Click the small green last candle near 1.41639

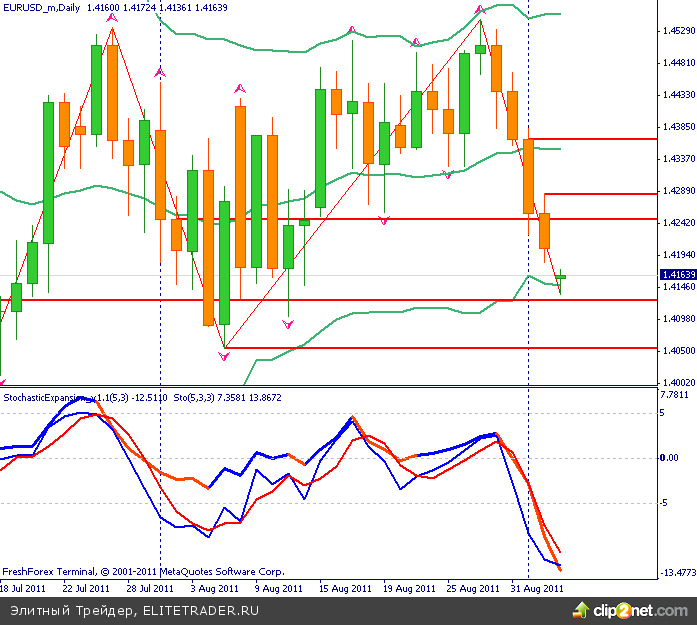pyautogui.click(x=561, y=276)
